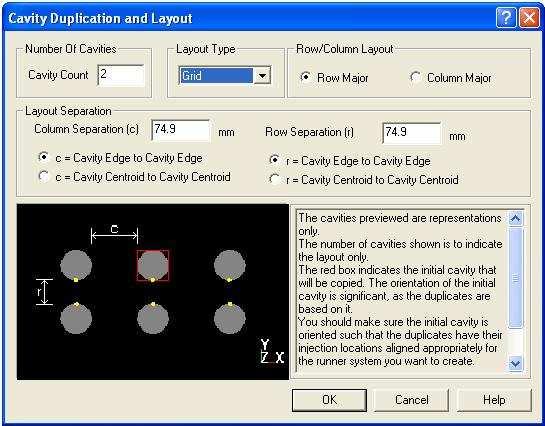Click the r dimension marker in preview
The height and width of the screenshot is (426, 545).
click(x=44, y=292)
